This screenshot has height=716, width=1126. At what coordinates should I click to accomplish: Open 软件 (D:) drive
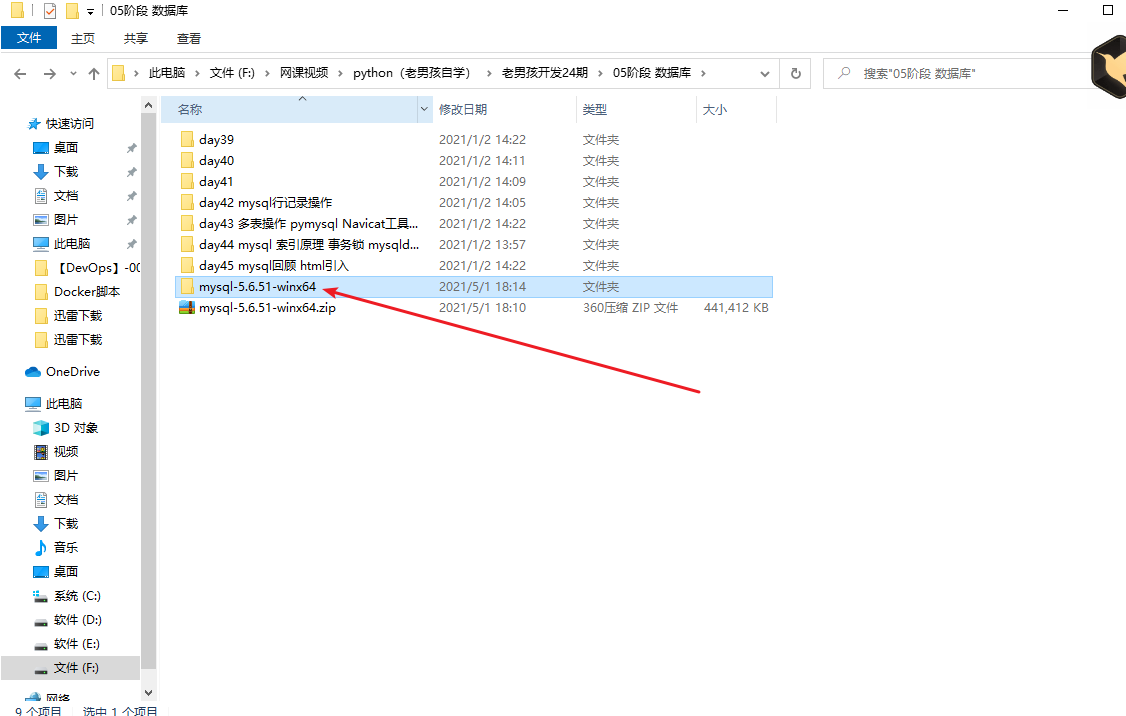pyautogui.click(x=78, y=619)
